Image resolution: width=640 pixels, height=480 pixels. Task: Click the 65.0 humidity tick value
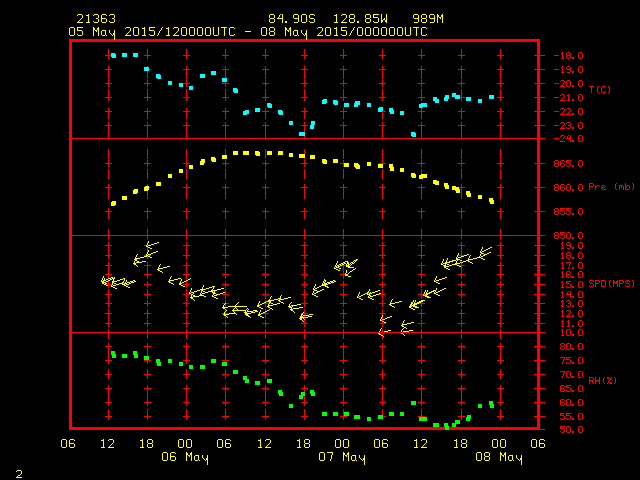(571, 389)
